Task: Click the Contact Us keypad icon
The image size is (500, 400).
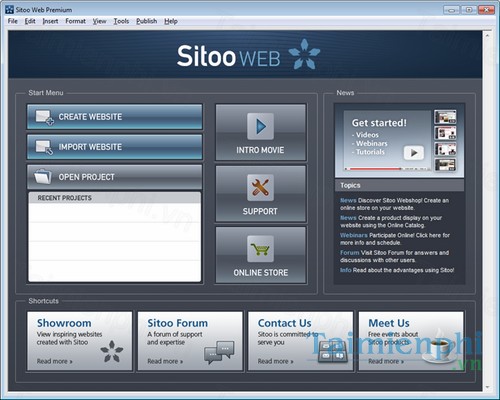Action: (x=332, y=352)
